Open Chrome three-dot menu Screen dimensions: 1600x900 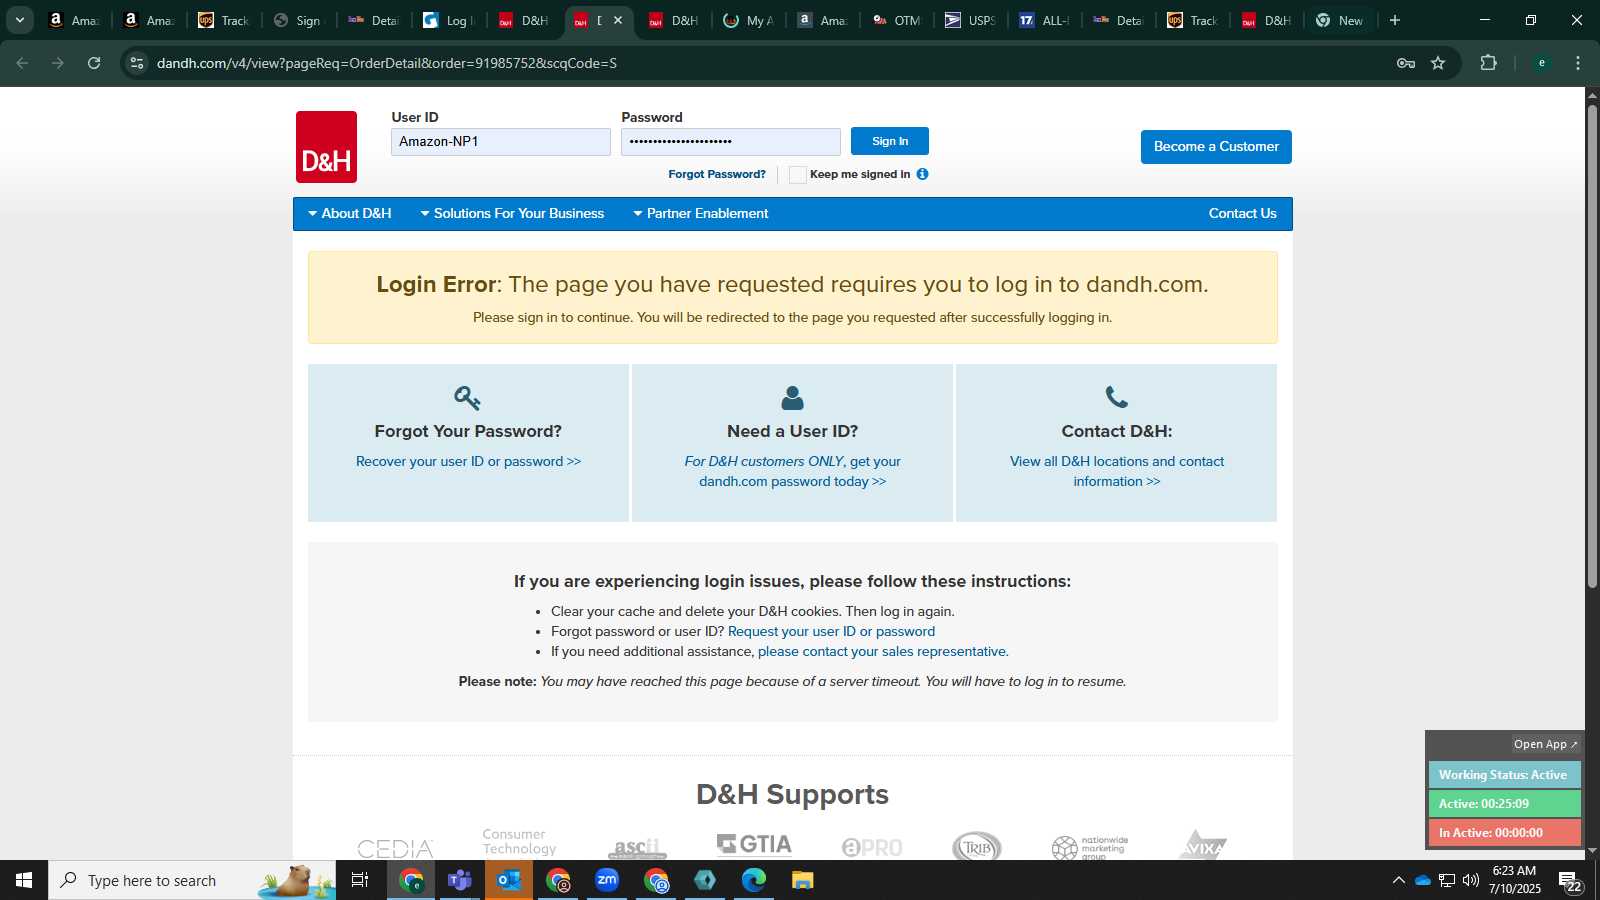(1578, 63)
